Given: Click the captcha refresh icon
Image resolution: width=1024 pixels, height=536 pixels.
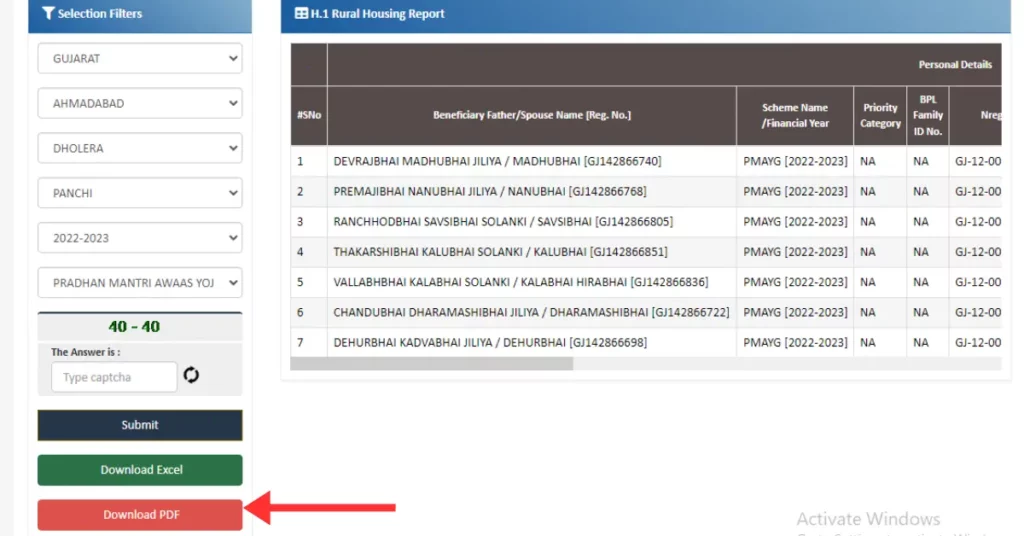Looking at the screenshot, I should click(x=191, y=376).
